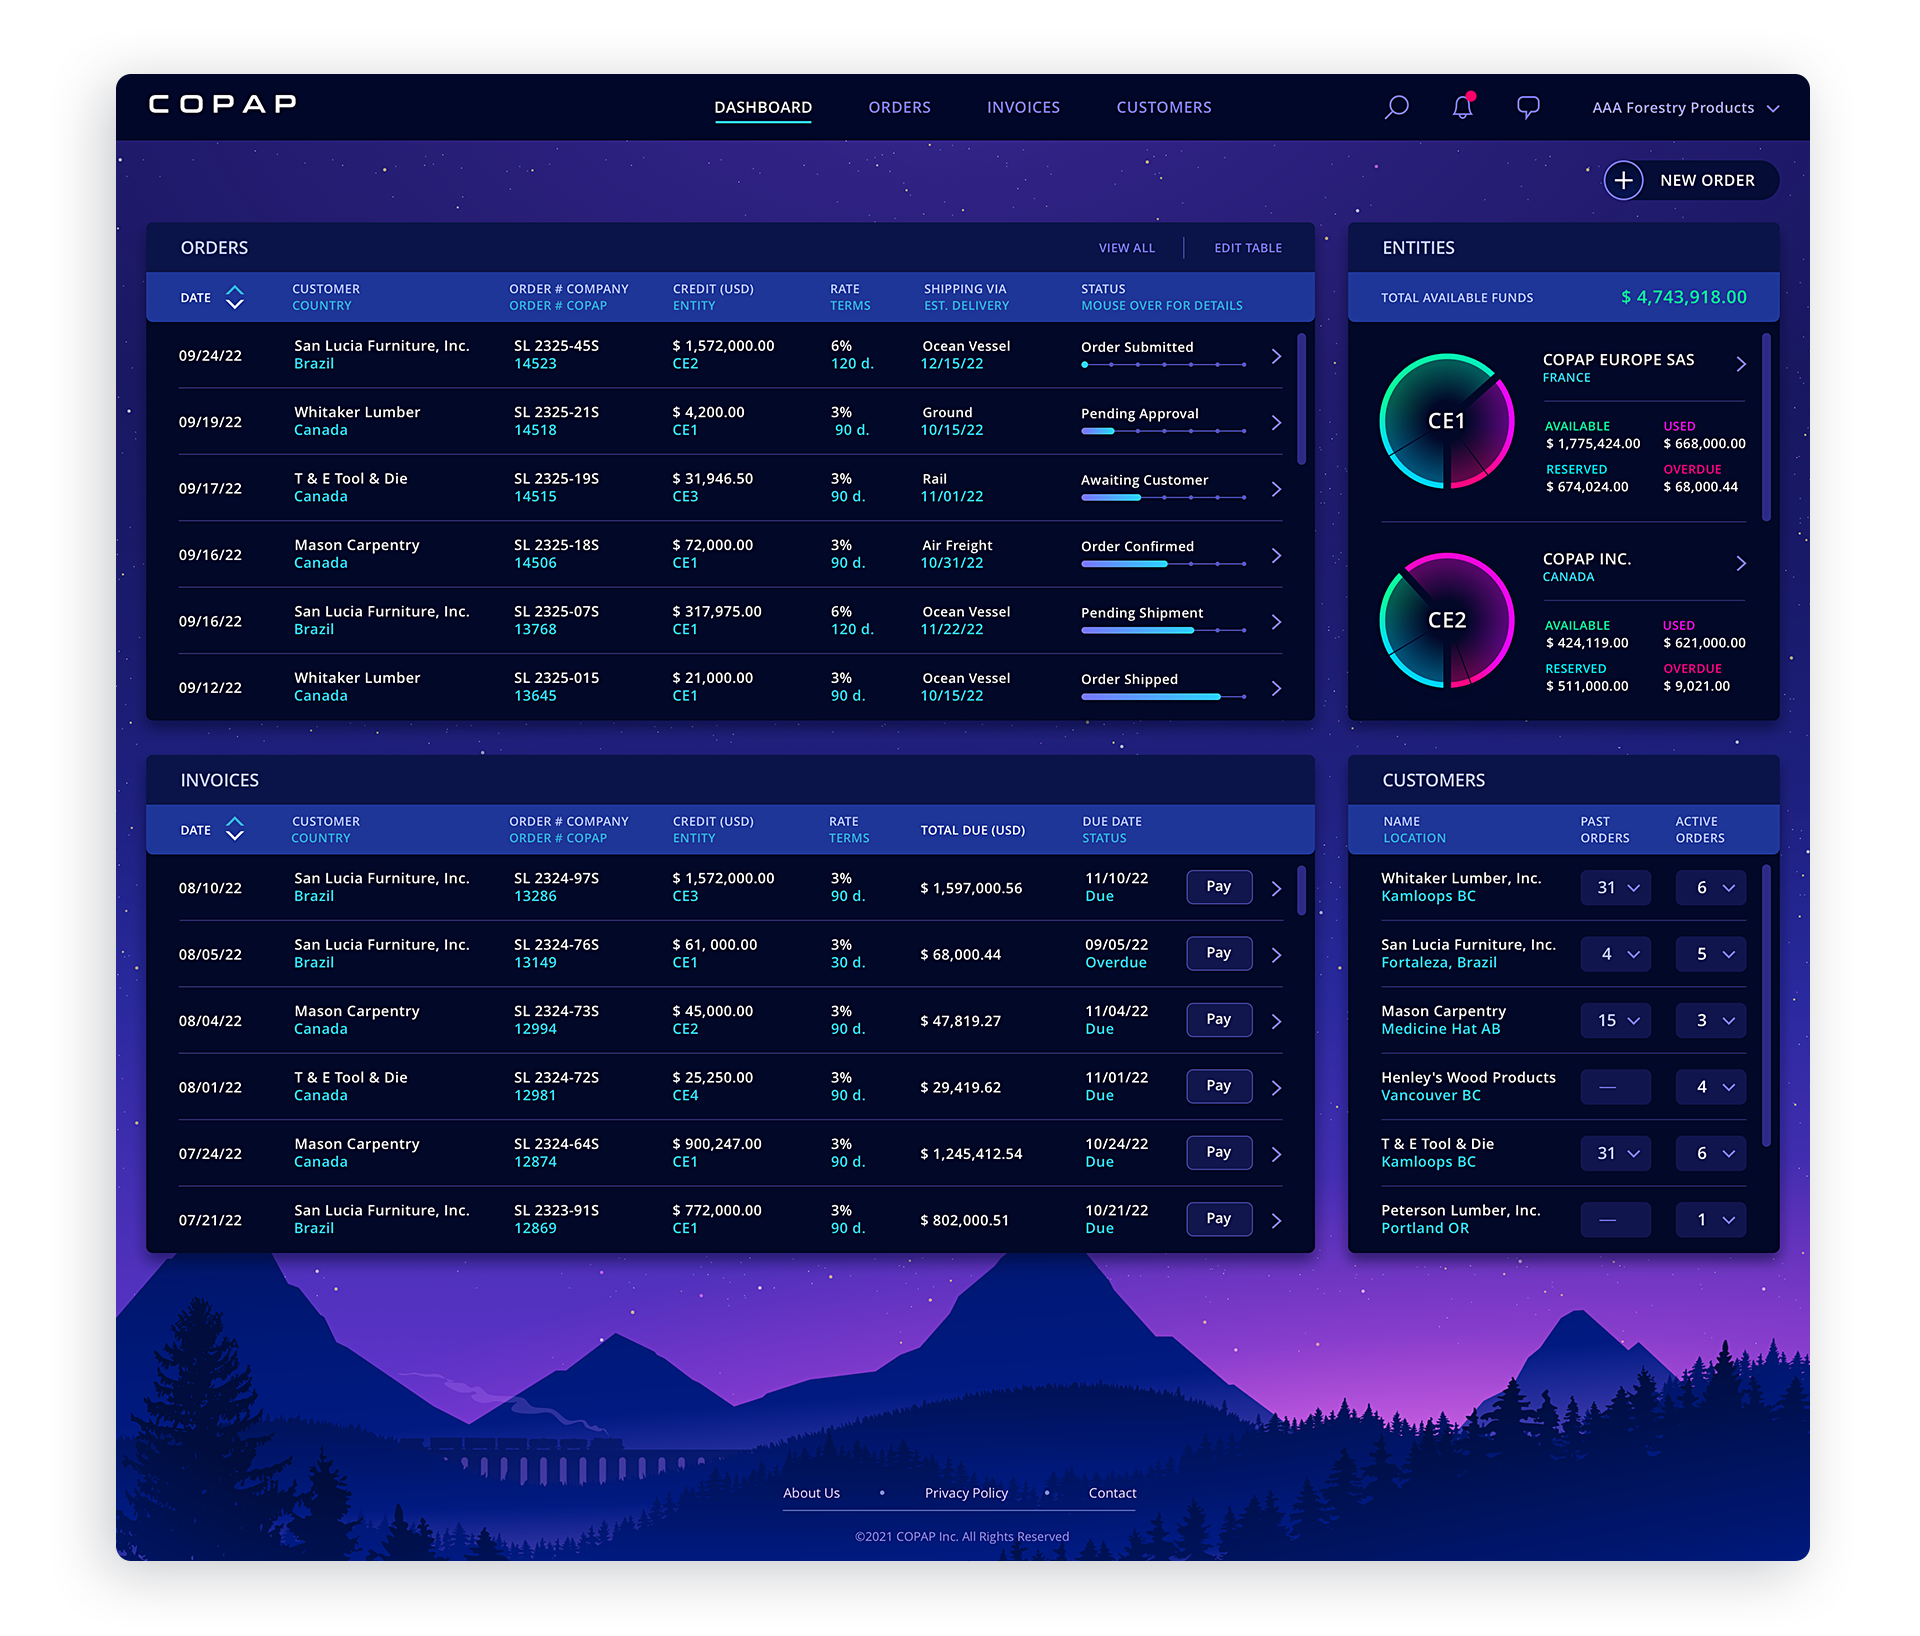Click the CE1 donut chart
This screenshot has width=1920, height=1636.
coord(1446,421)
